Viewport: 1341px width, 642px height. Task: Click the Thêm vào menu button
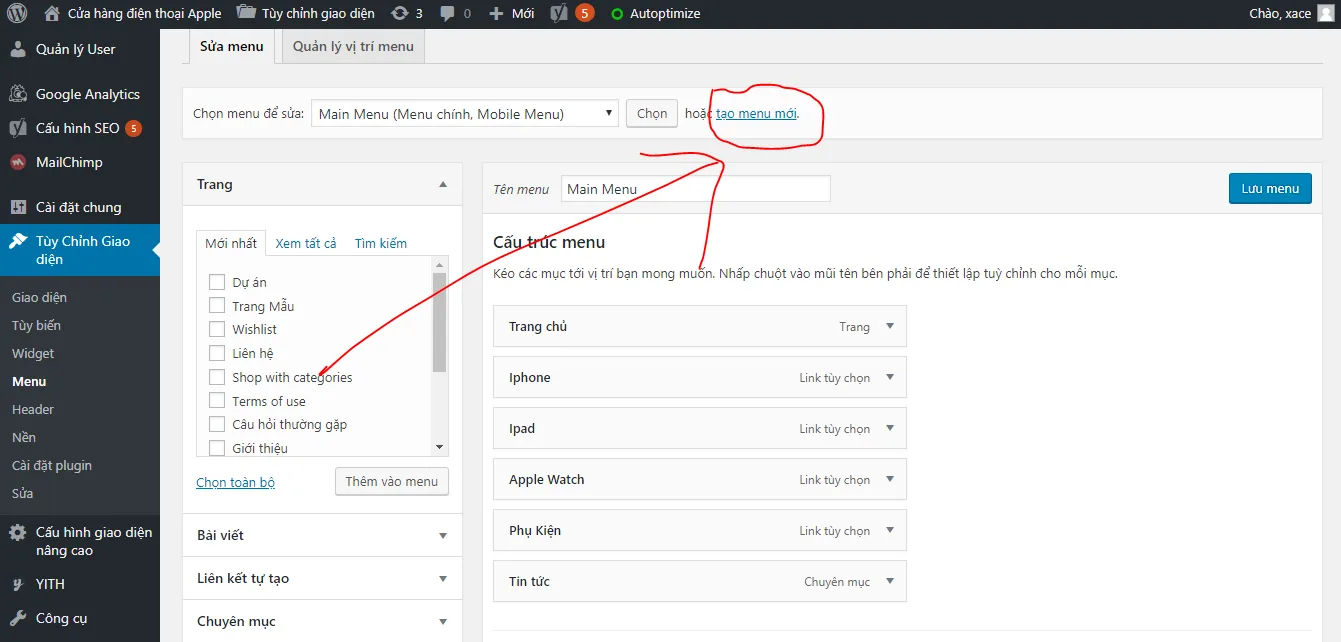click(392, 481)
